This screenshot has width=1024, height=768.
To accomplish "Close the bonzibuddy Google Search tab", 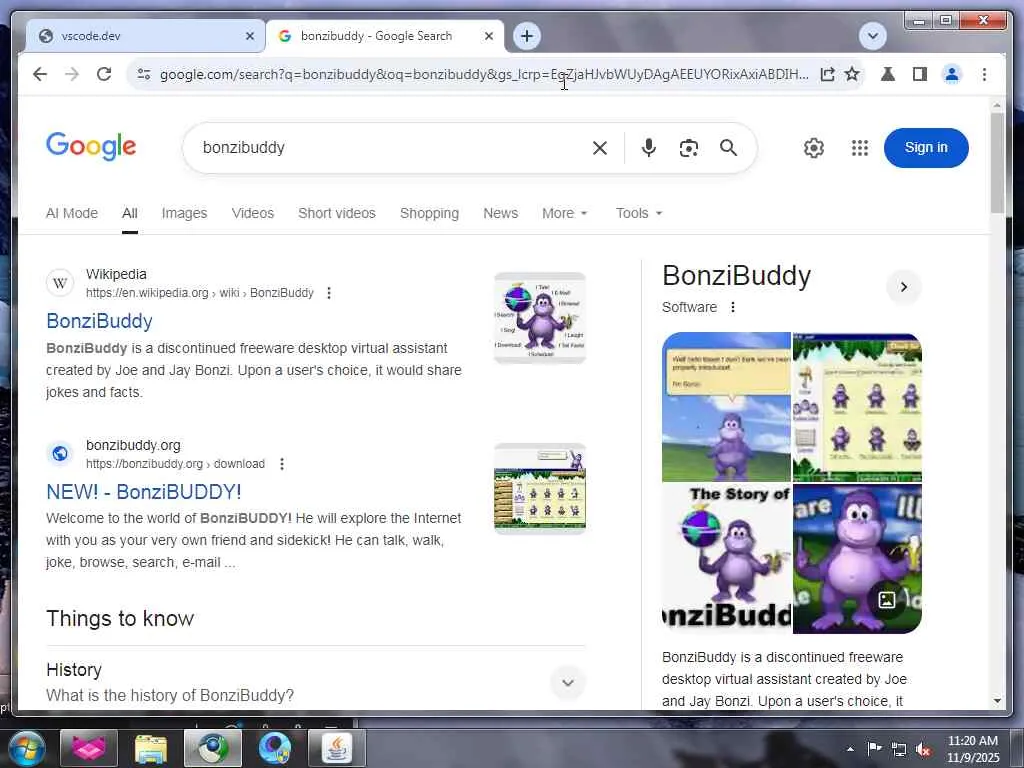I will click(x=488, y=36).
